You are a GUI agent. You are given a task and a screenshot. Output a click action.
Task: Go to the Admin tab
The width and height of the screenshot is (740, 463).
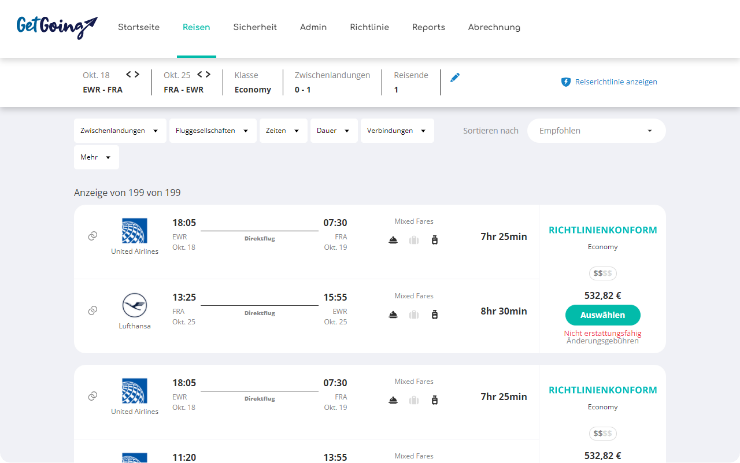(313, 27)
